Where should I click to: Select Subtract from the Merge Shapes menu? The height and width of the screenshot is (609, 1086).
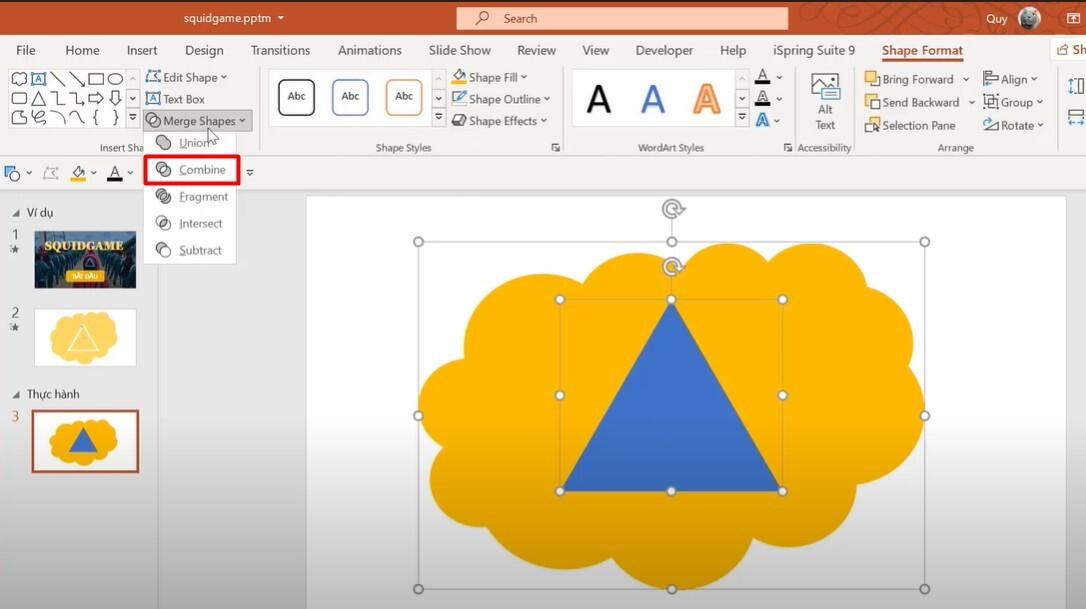pos(191,250)
